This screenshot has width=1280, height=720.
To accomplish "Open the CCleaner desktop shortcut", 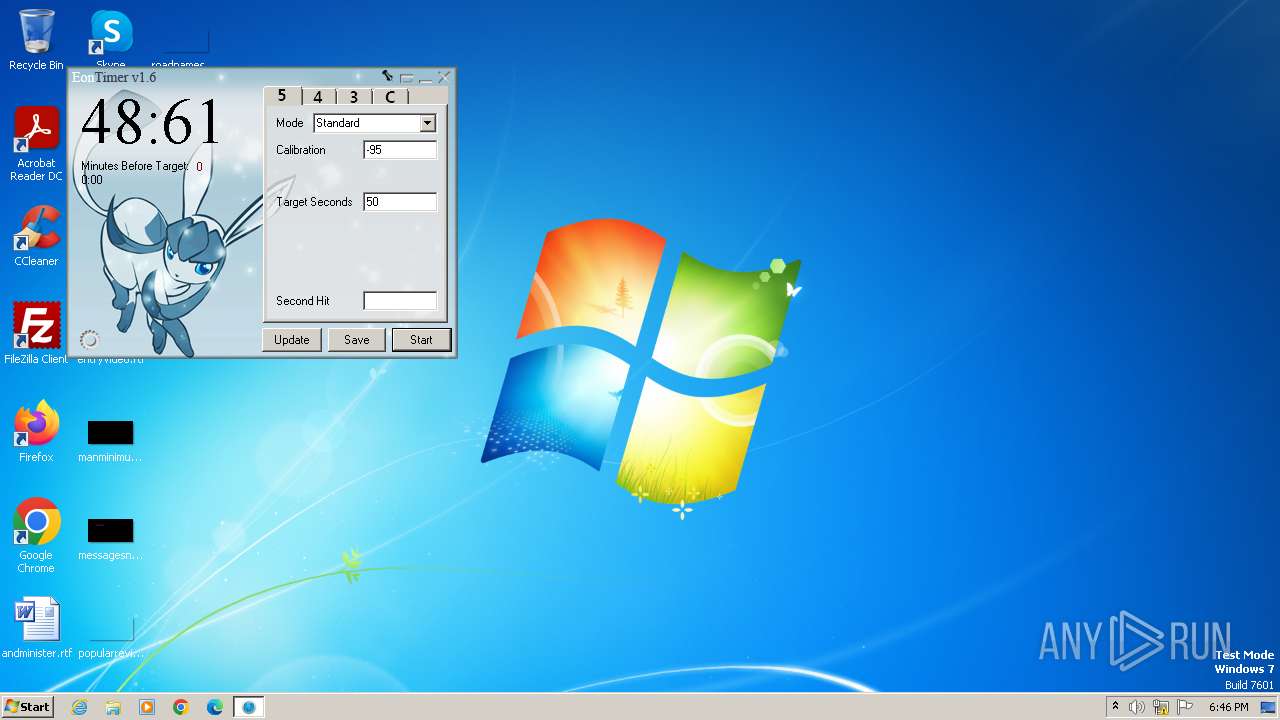I will point(36,236).
